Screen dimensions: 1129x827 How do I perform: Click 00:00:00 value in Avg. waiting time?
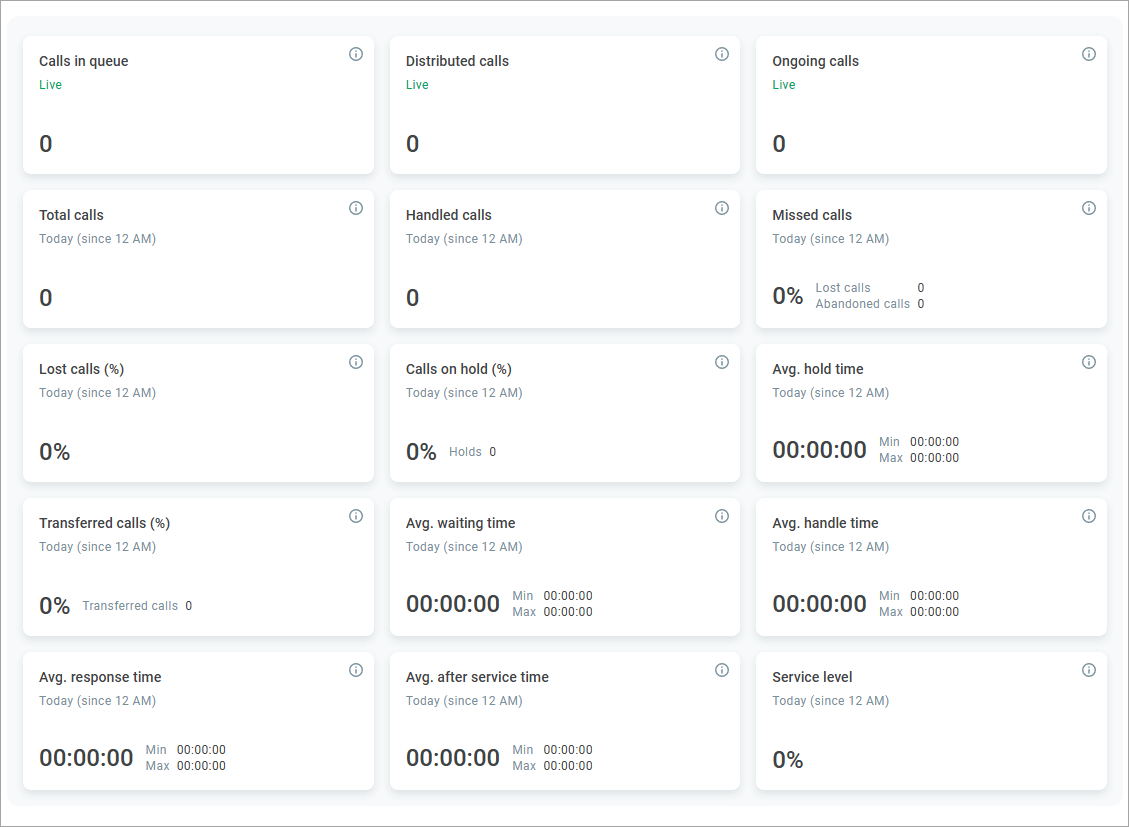point(452,604)
